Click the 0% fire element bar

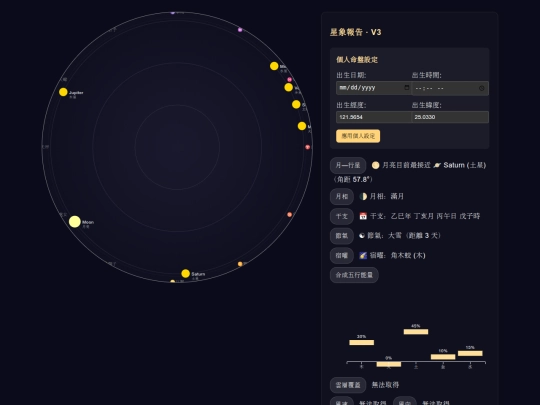pyautogui.click(x=389, y=364)
